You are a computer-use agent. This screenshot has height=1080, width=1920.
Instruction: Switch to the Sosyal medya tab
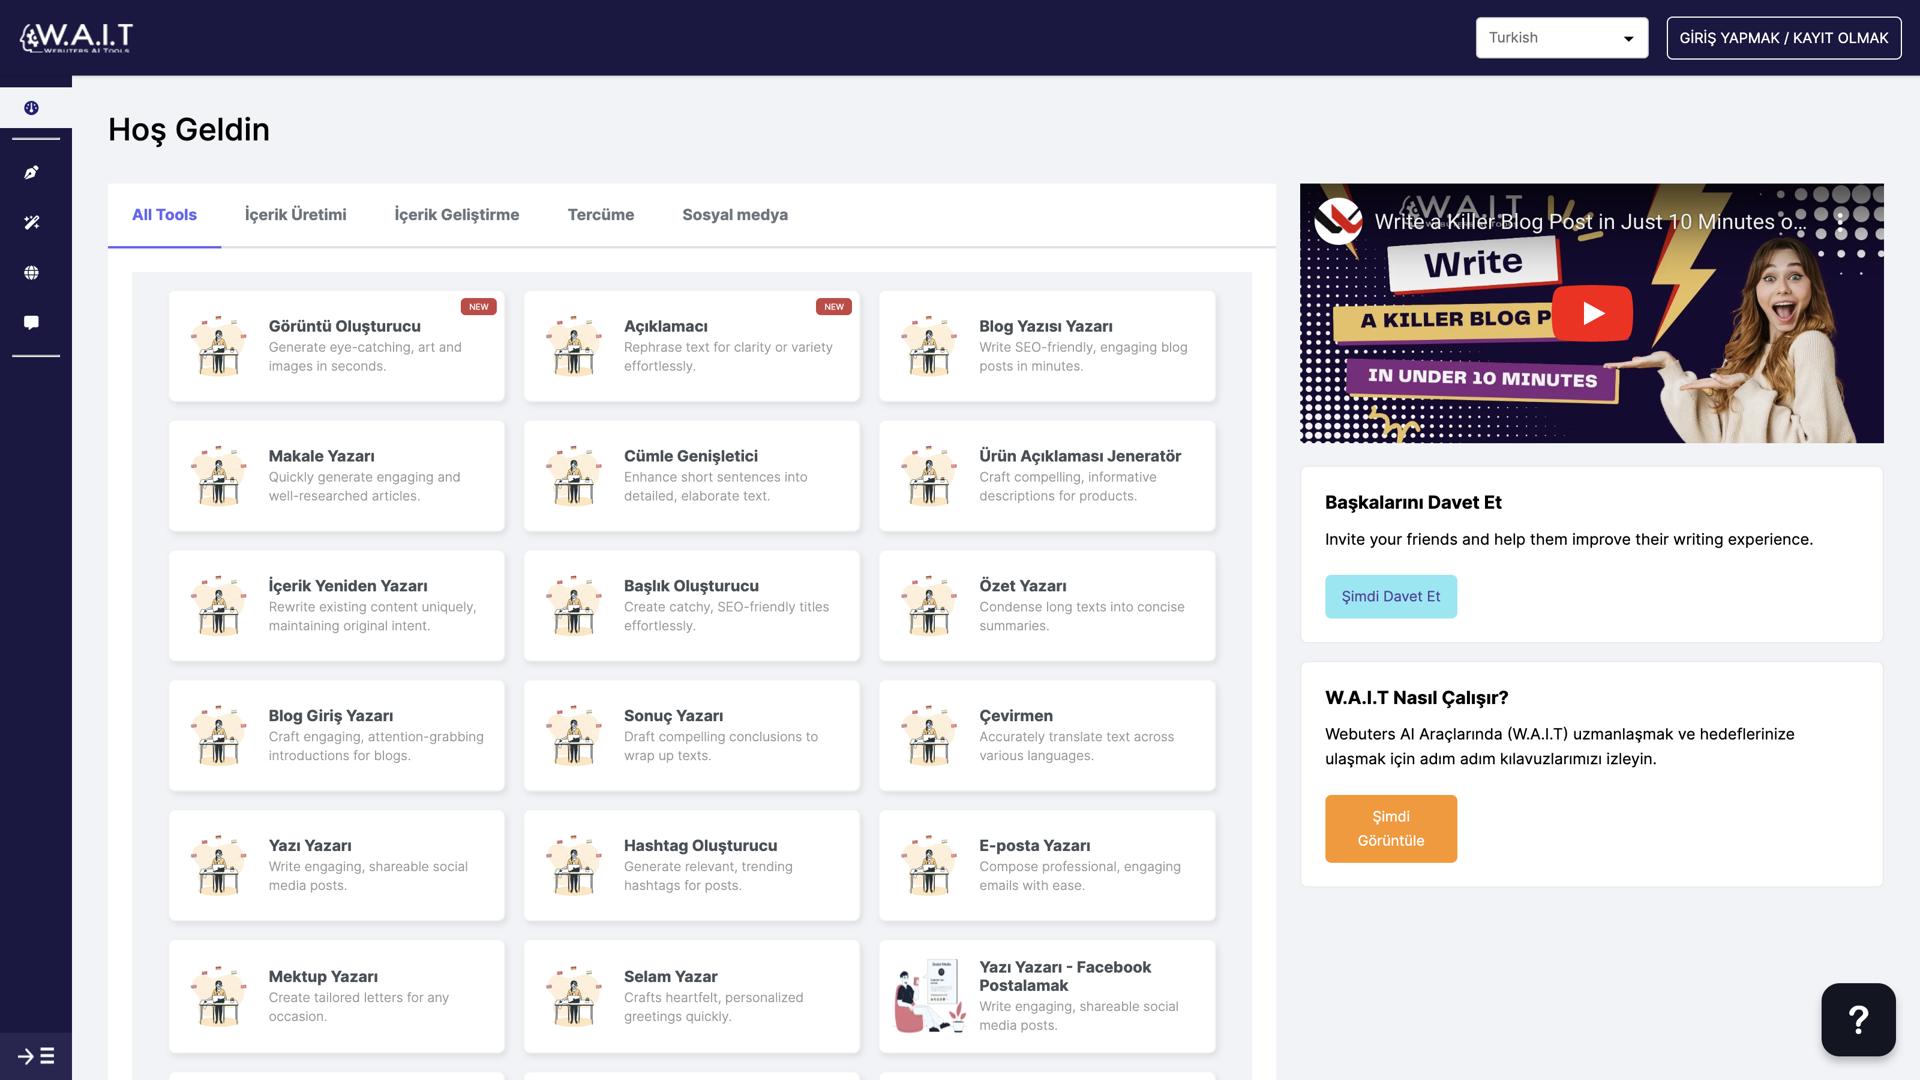point(734,214)
